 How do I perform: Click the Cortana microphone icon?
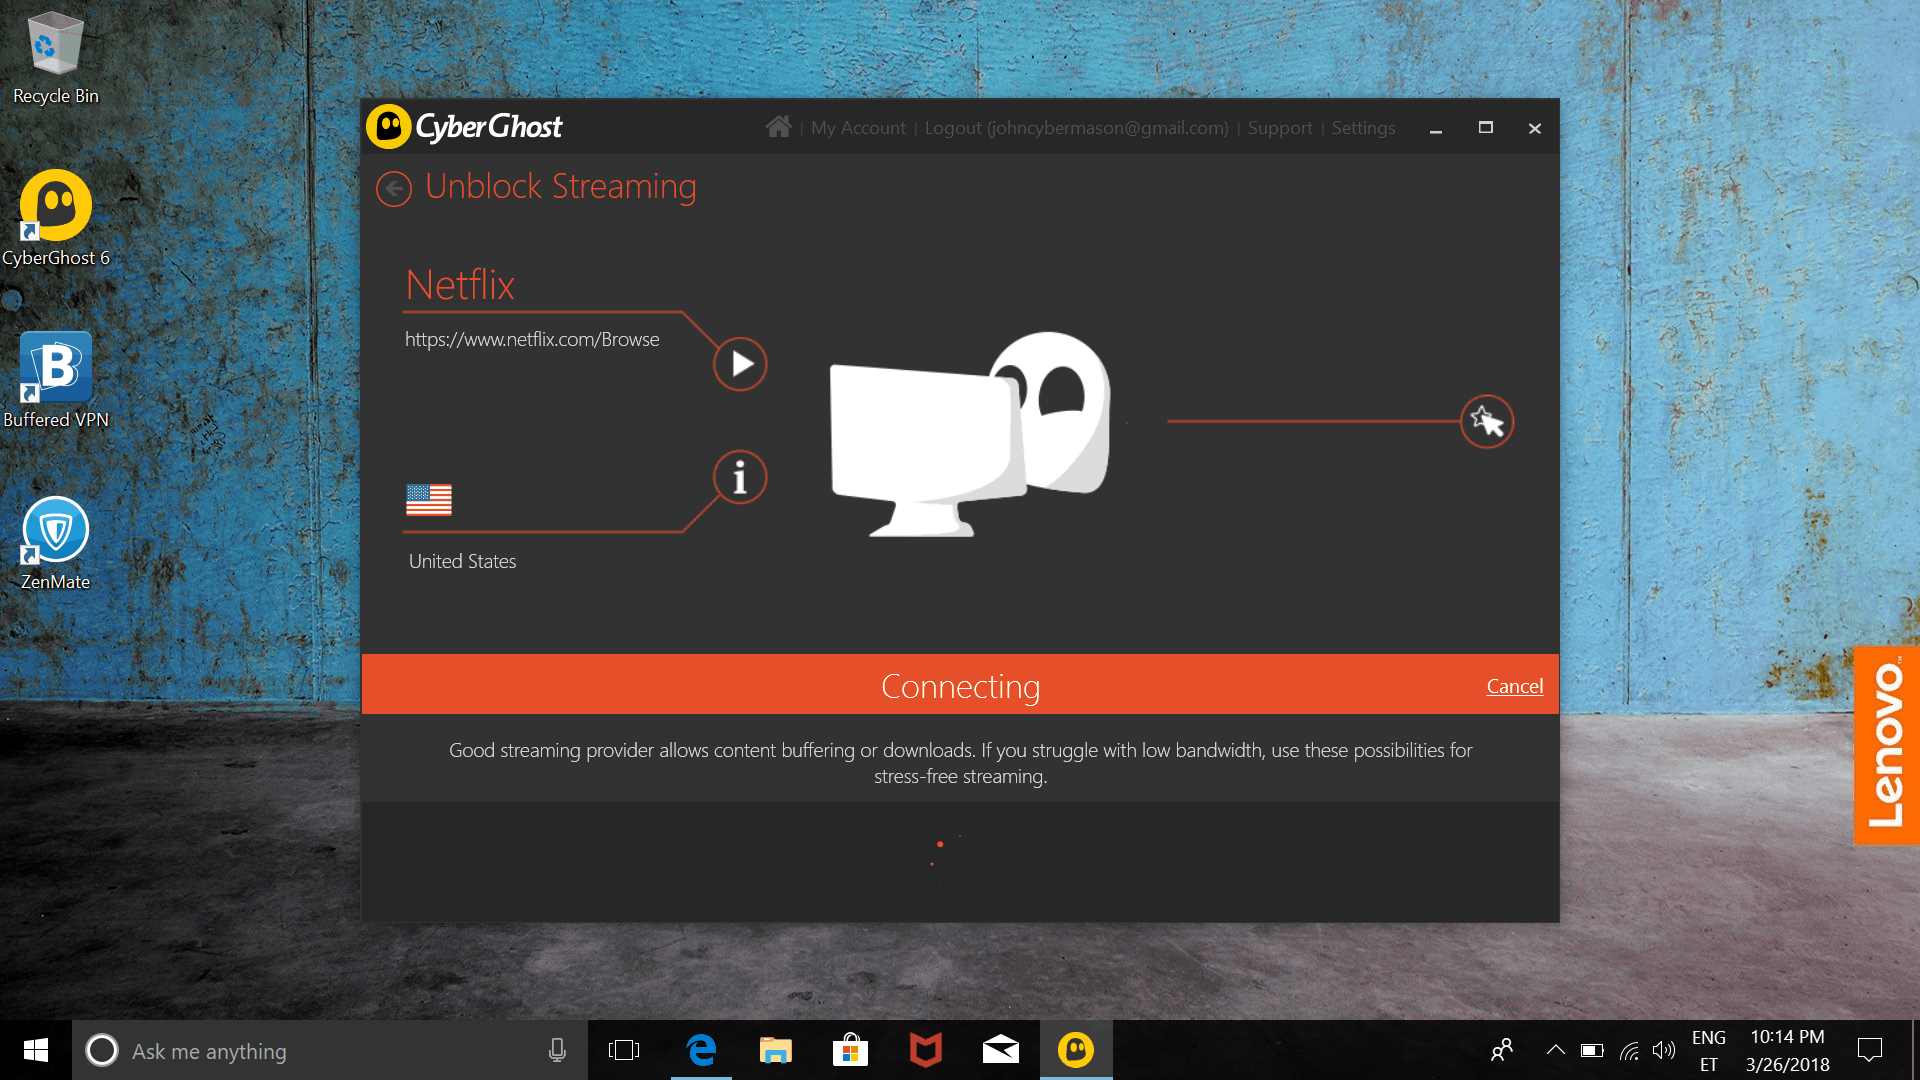point(557,1050)
